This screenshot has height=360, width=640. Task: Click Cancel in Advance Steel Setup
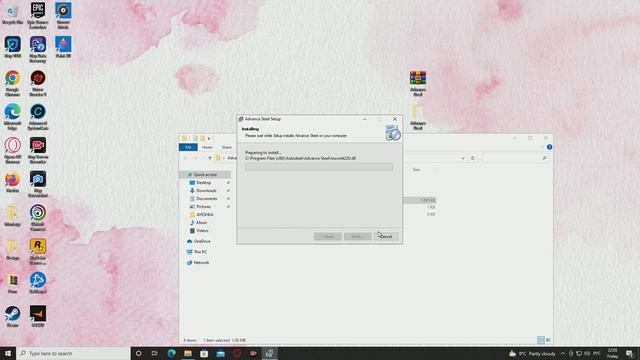coord(386,236)
